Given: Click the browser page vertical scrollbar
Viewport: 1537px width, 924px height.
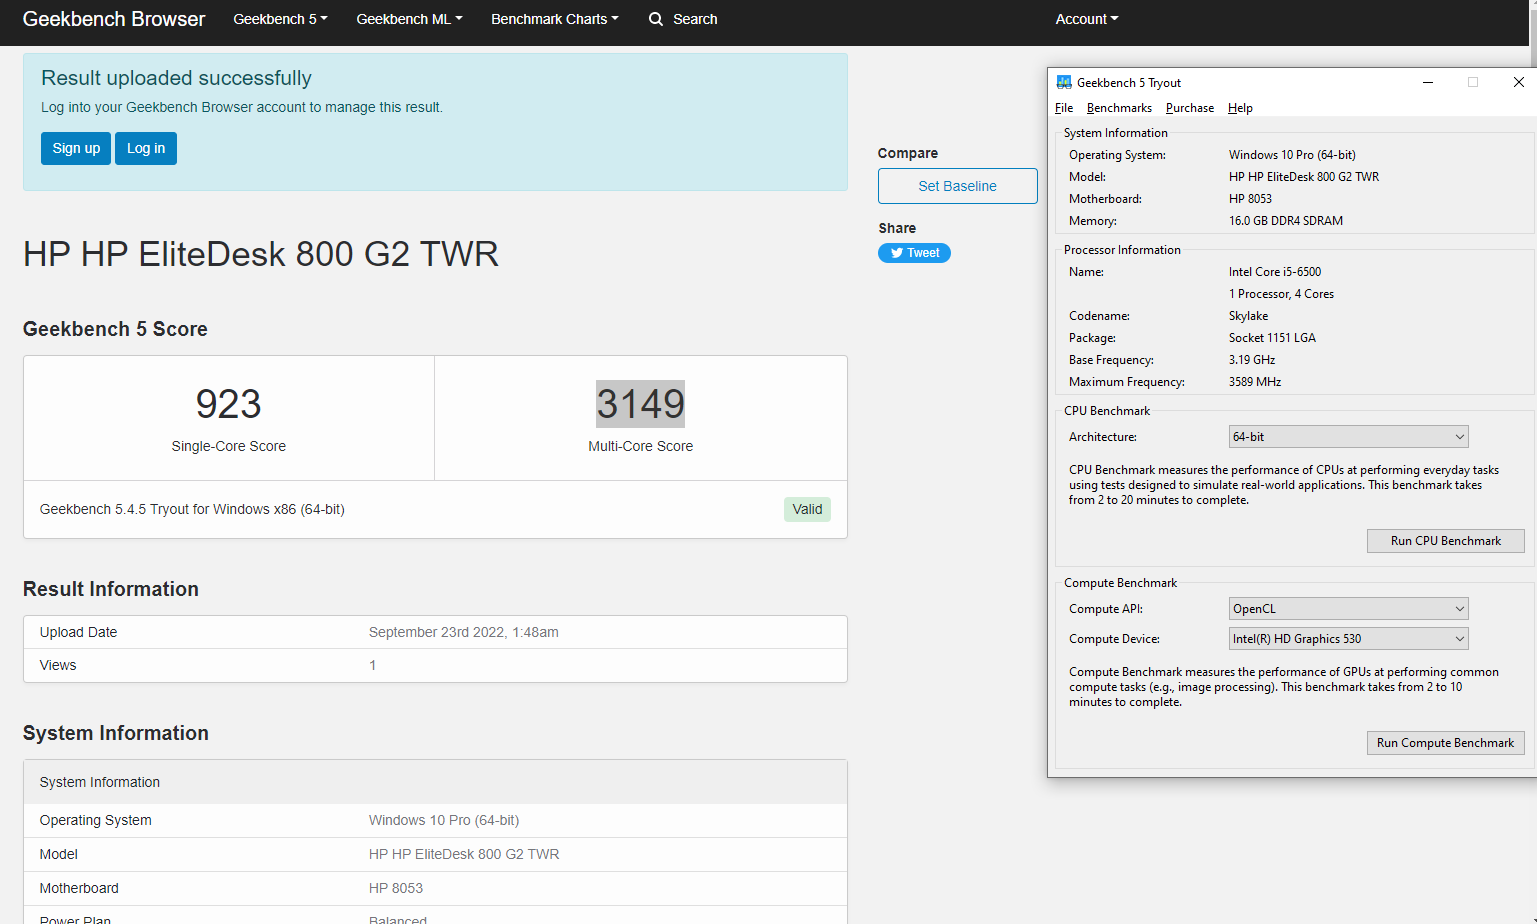Looking at the screenshot, I should (1533, 40).
